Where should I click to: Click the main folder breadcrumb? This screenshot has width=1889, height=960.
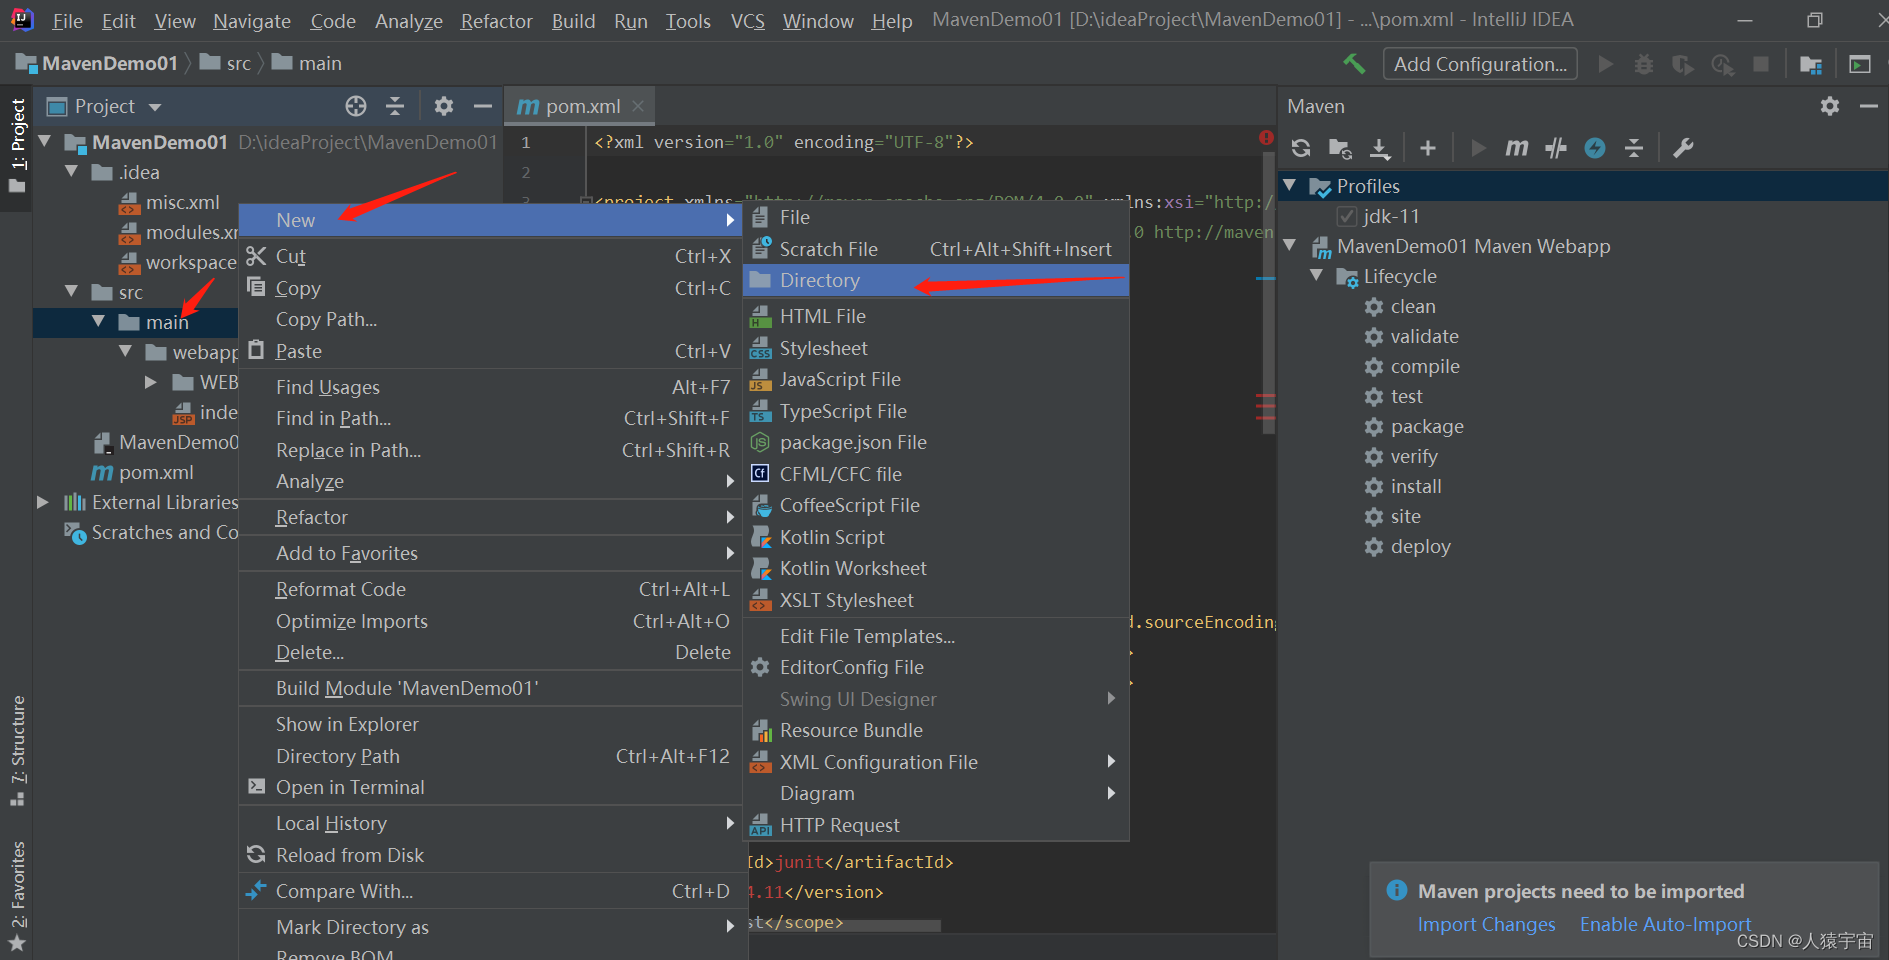[x=307, y=64]
